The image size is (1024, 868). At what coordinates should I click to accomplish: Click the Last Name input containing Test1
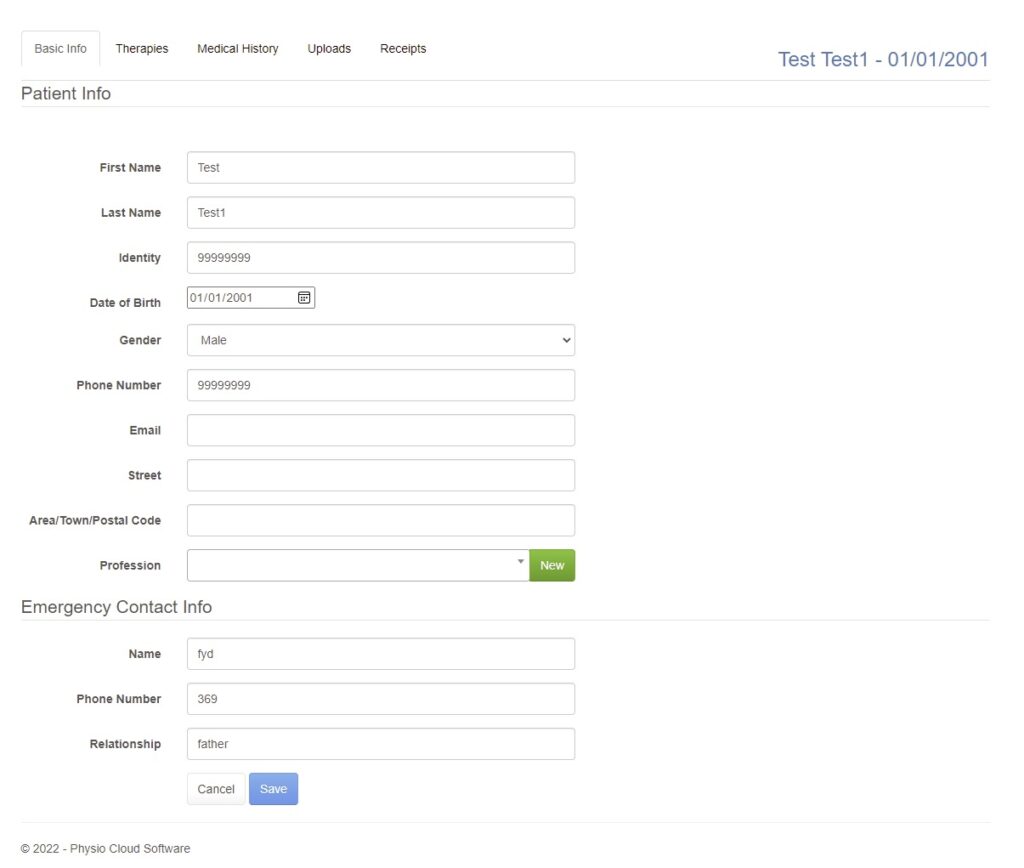tap(381, 213)
